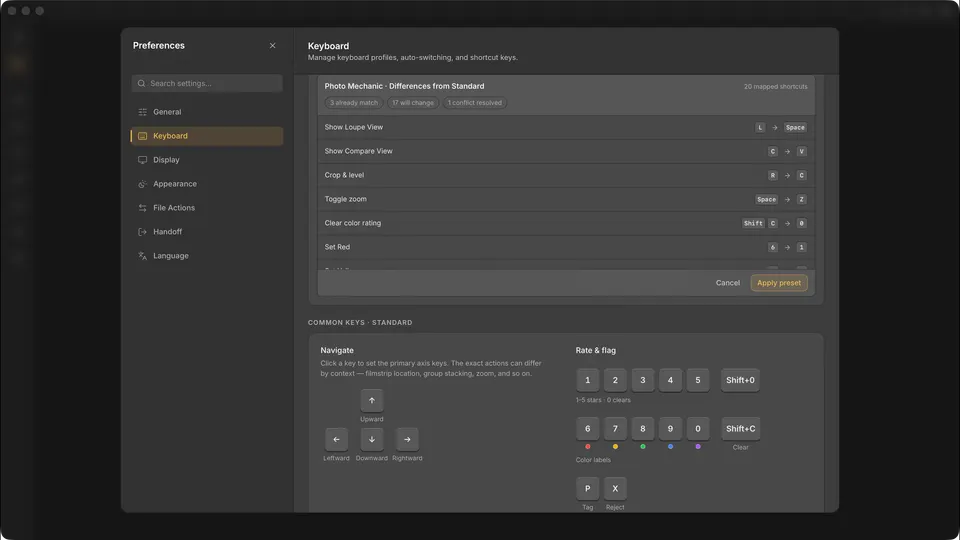
Task: Click the X Reject key
Action: pyautogui.click(x=615, y=489)
